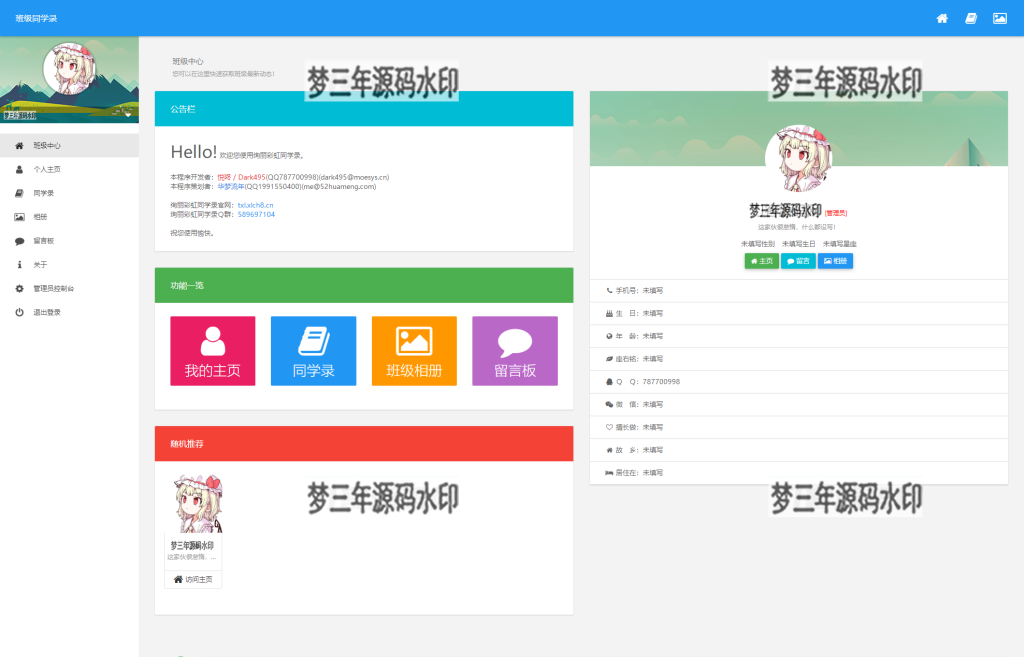The width and height of the screenshot is (1024, 657).
Task: Click the 公告栏 panel header
Action: coord(364,109)
